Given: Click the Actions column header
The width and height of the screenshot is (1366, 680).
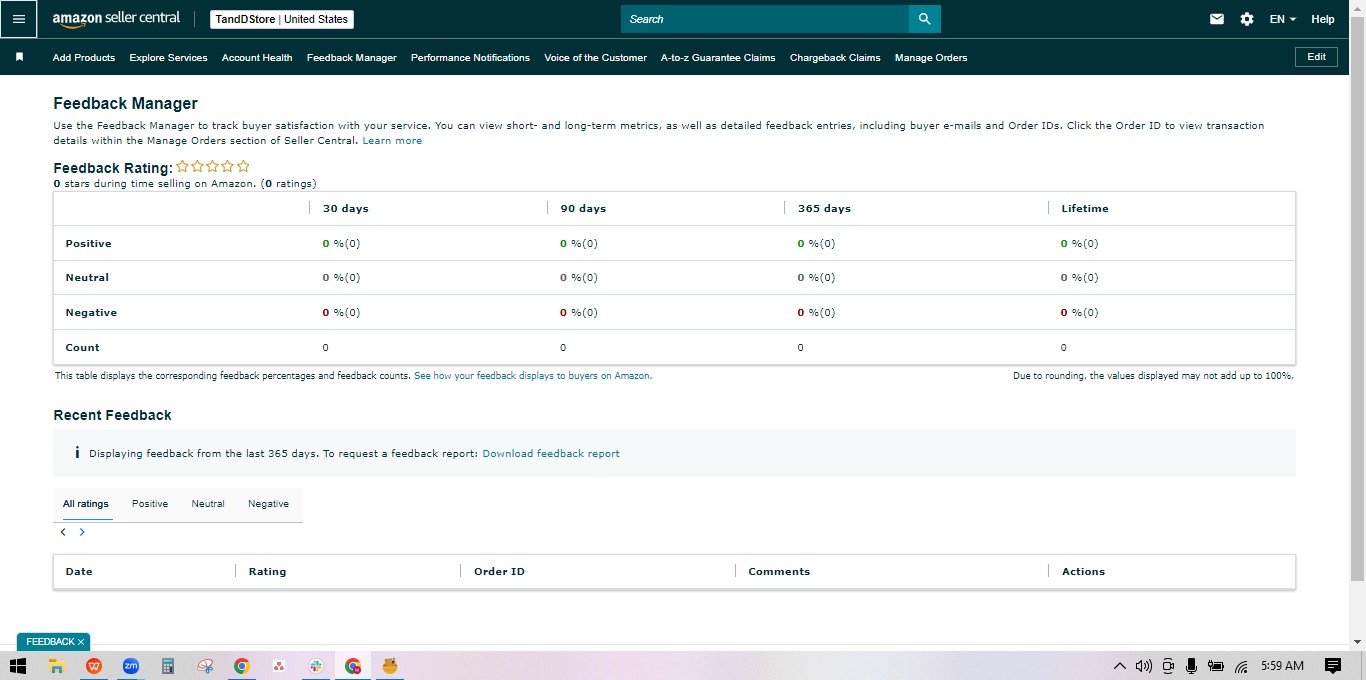Looking at the screenshot, I should coord(1083,572).
